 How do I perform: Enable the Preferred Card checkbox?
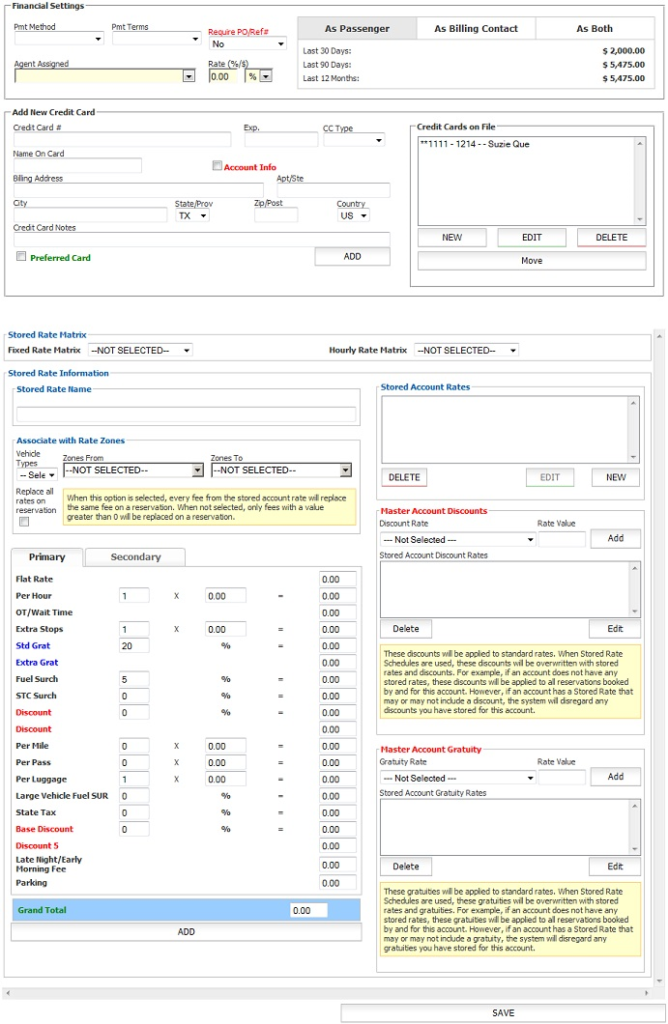[21, 257]
